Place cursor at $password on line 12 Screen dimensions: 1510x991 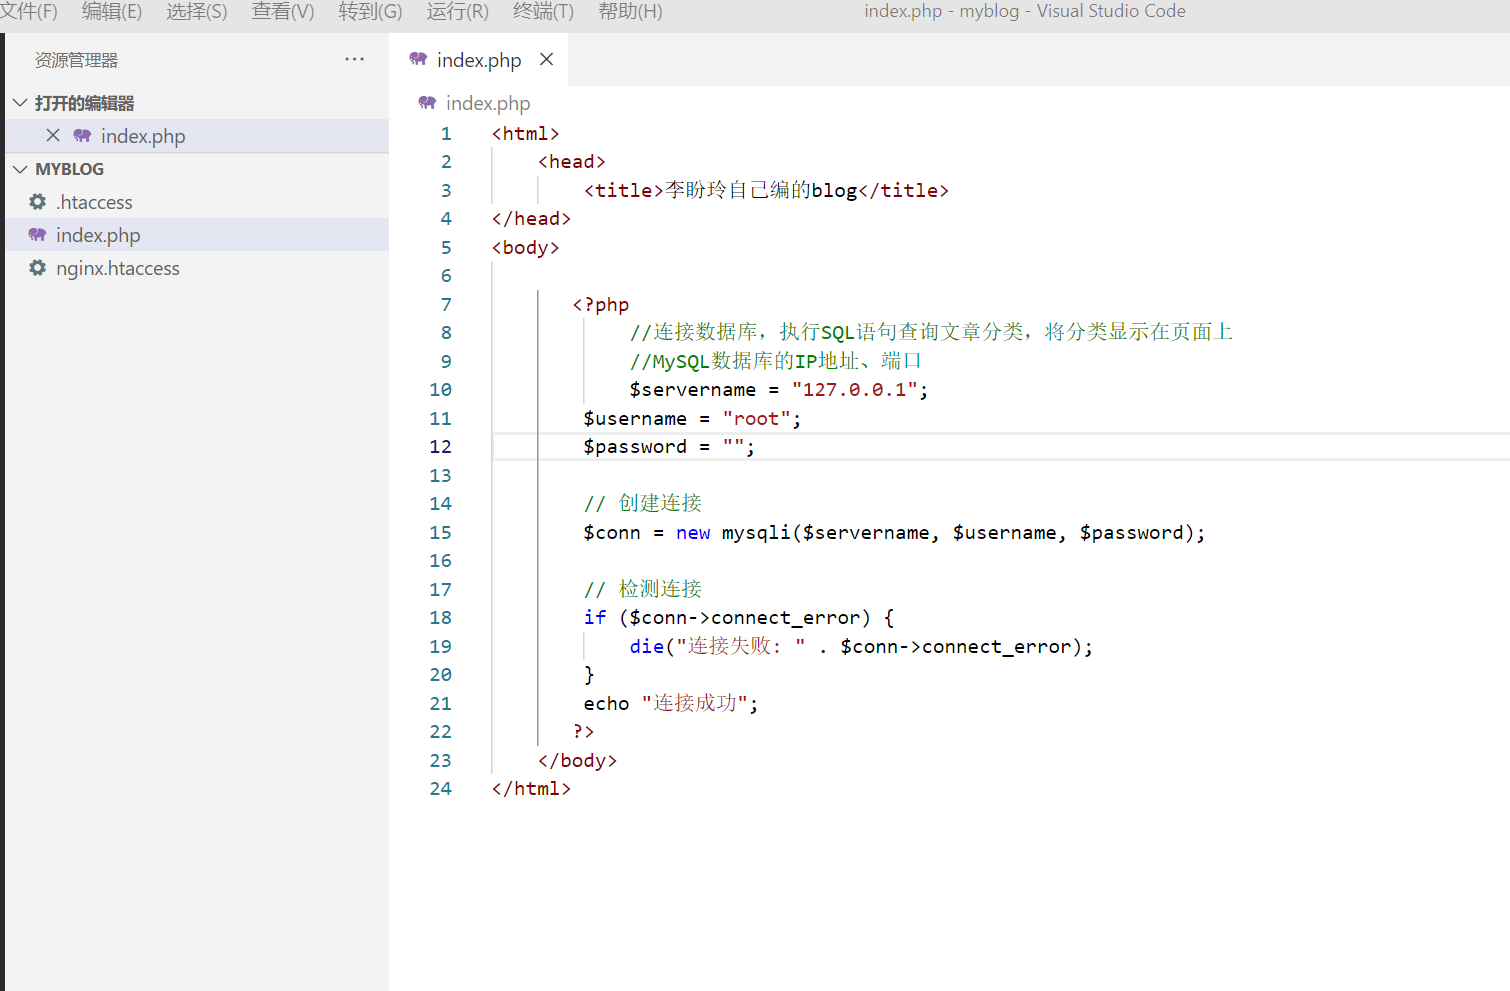point(635,446)
